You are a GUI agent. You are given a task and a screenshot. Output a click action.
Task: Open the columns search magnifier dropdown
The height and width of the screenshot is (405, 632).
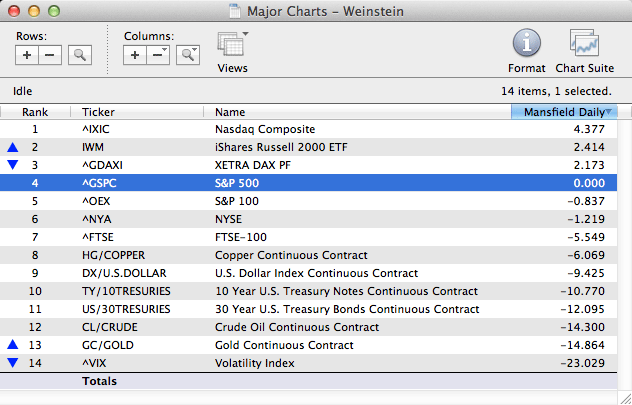pyautogui.click(x=187, y=55)
